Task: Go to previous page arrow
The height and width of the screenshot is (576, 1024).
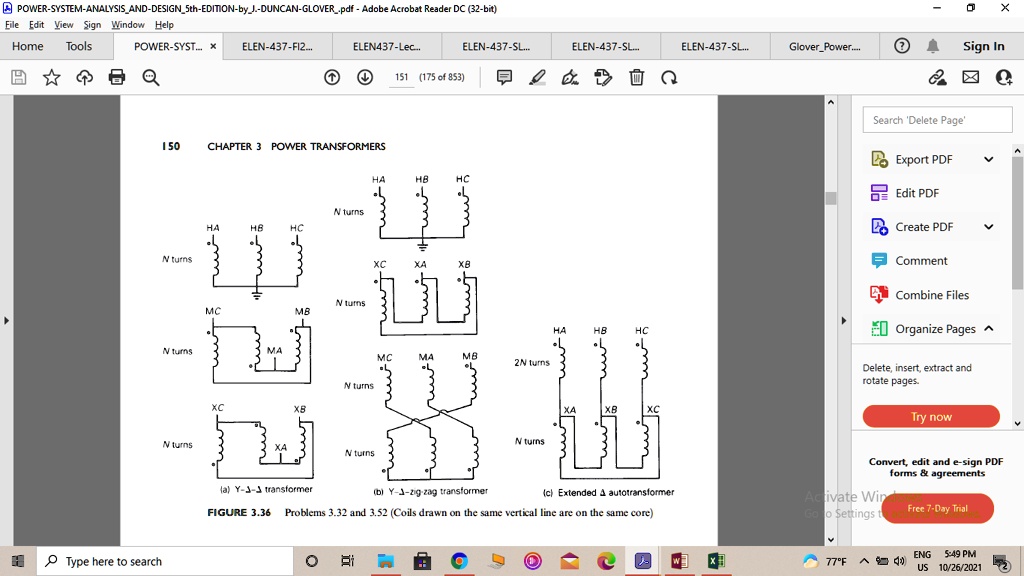Action: 332,78
